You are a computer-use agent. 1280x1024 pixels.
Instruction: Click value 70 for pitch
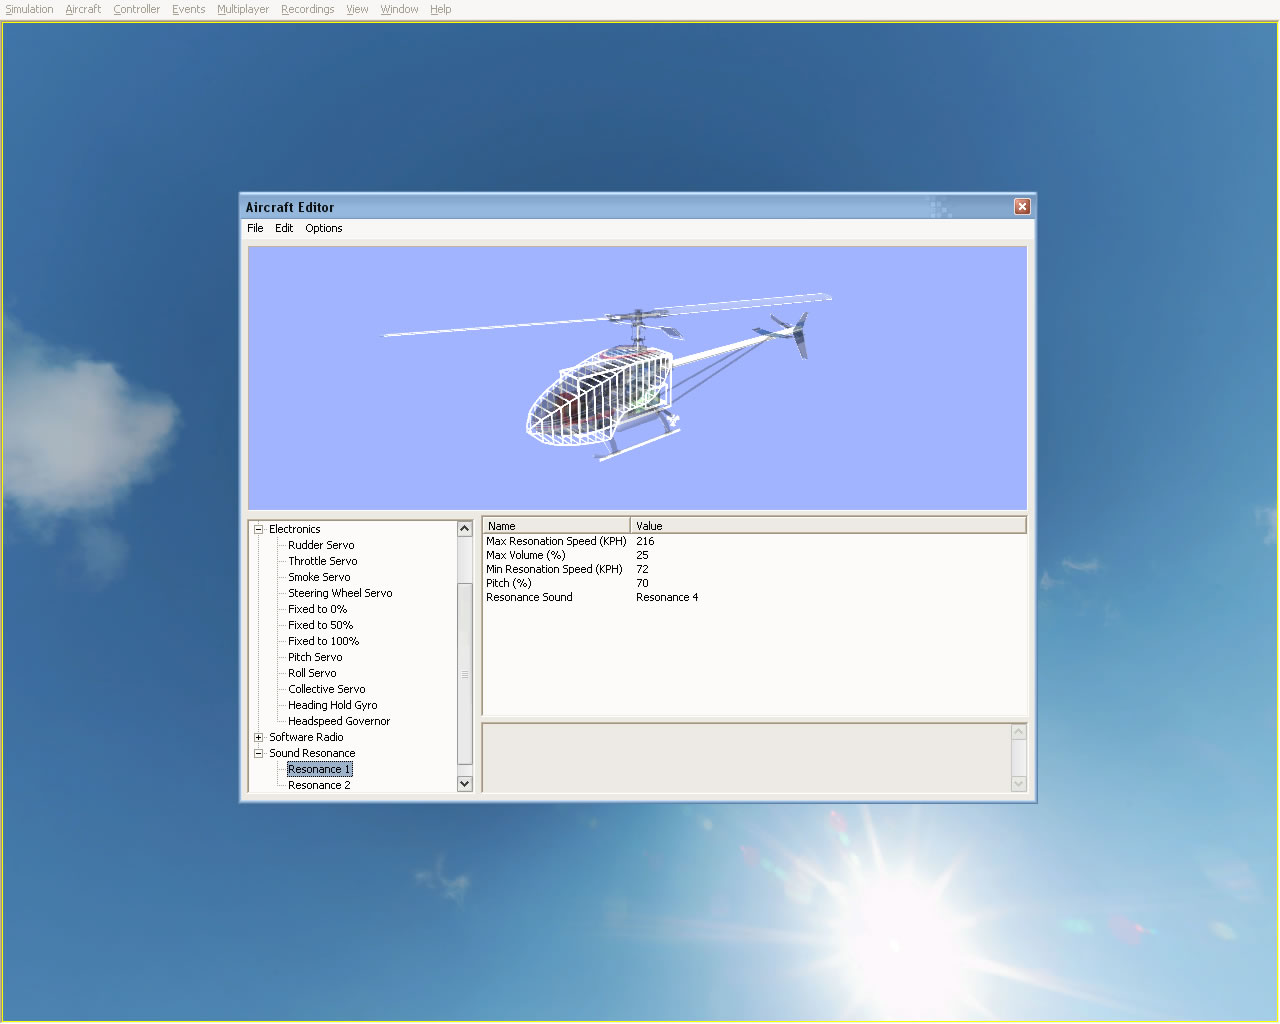642,583
